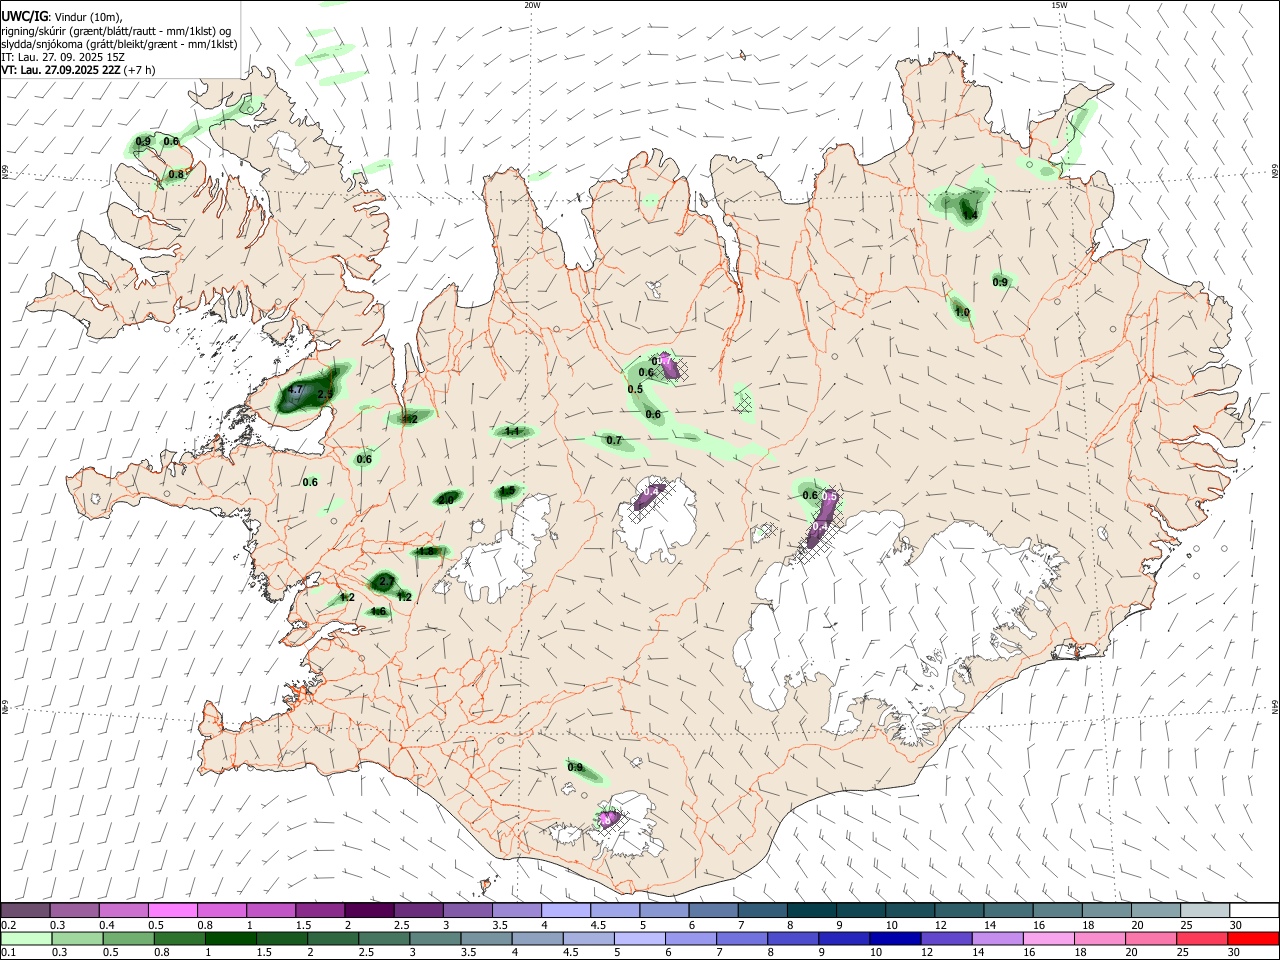Click the 'slydda/snjókoma' legend description line
1280x960 pixels.
pos(119,44)
